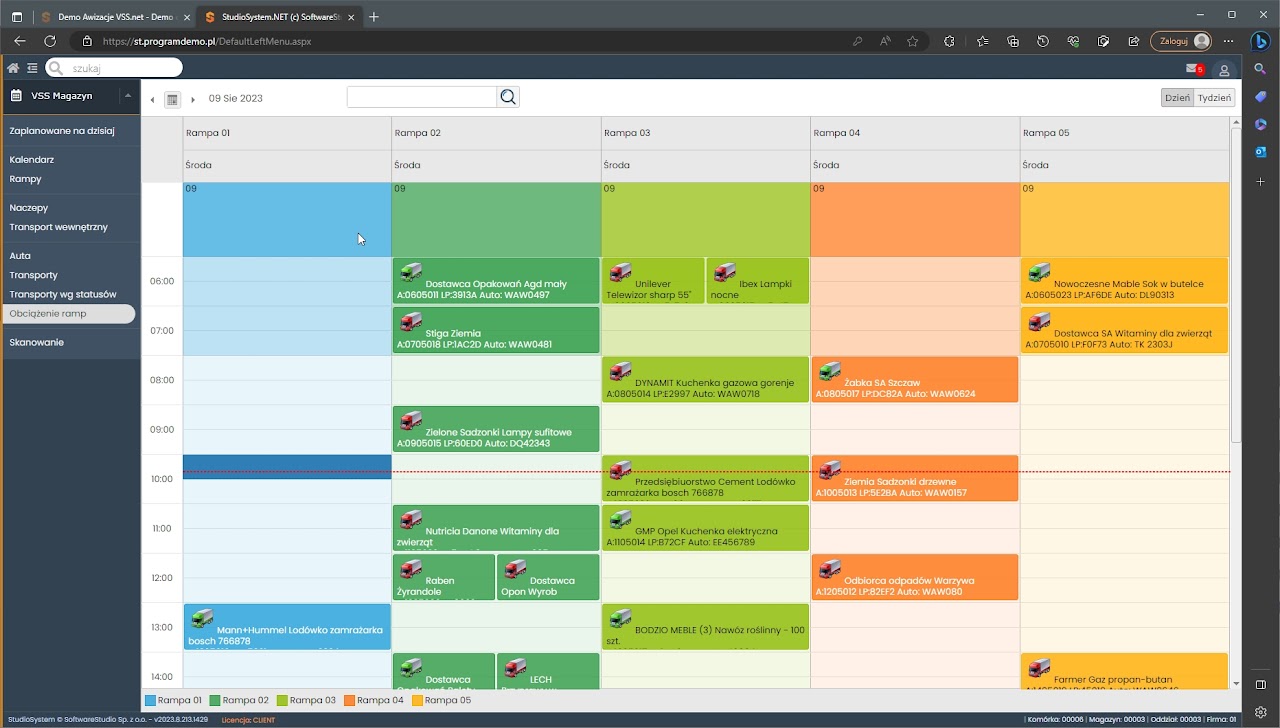Collapse the VSS Magazyn menu arrow
Screen dimensions: 1280x728
pyautogui.click(x=127, y=96)
